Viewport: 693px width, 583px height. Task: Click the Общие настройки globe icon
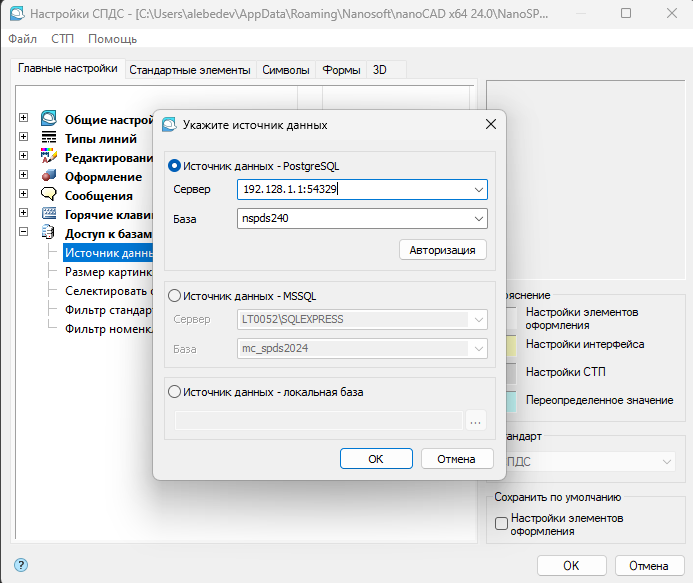[x=48, y=120]
